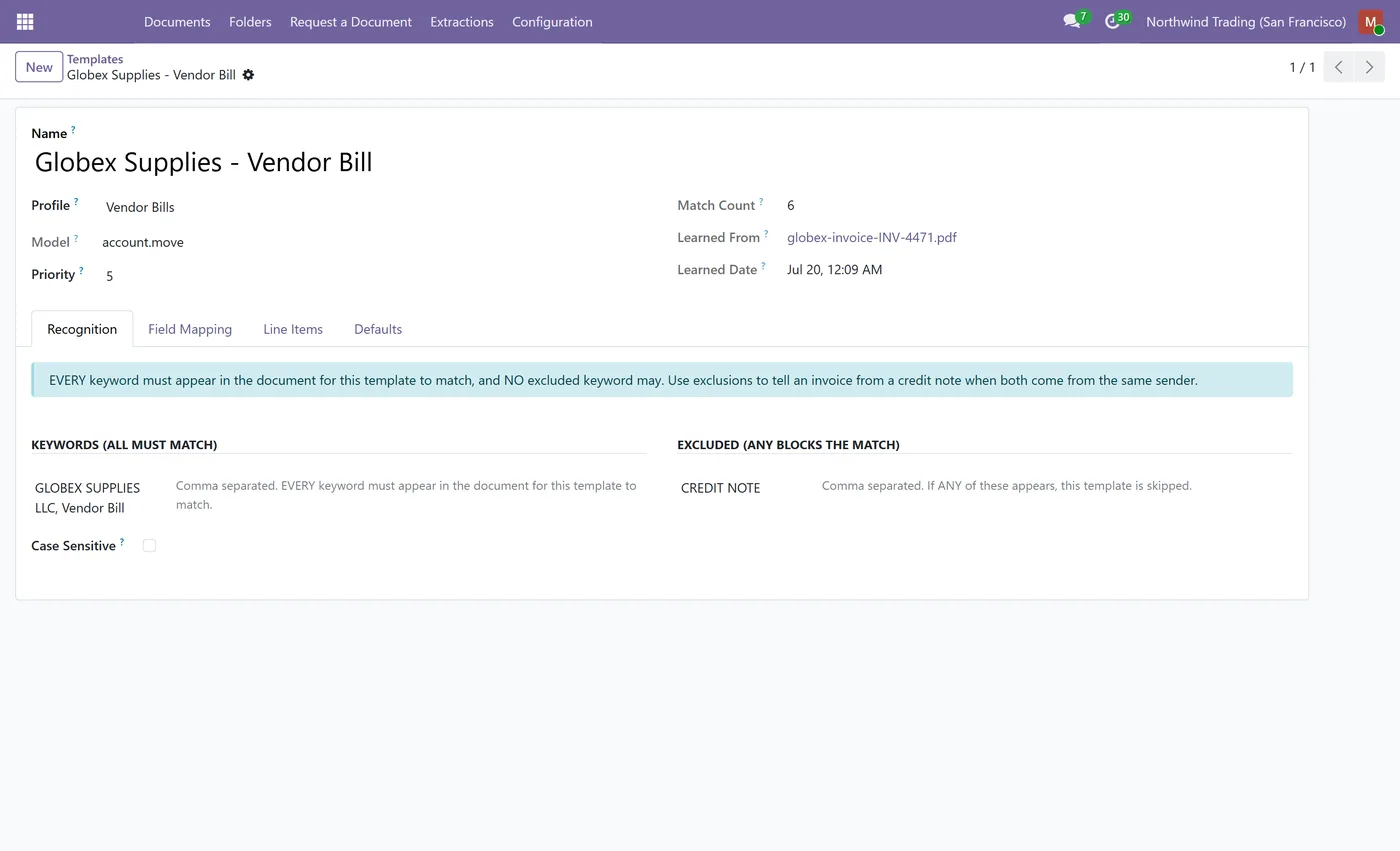Screen dimensions: 1400x851
Task: Click the Learned From help question mark
Action: [x=766, y=234]
